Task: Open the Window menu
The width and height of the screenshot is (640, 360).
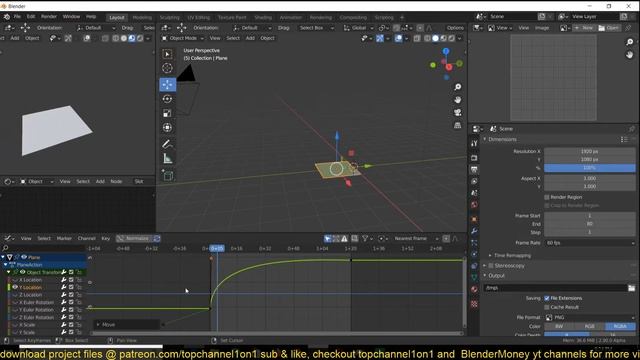Action: [71, 17]
